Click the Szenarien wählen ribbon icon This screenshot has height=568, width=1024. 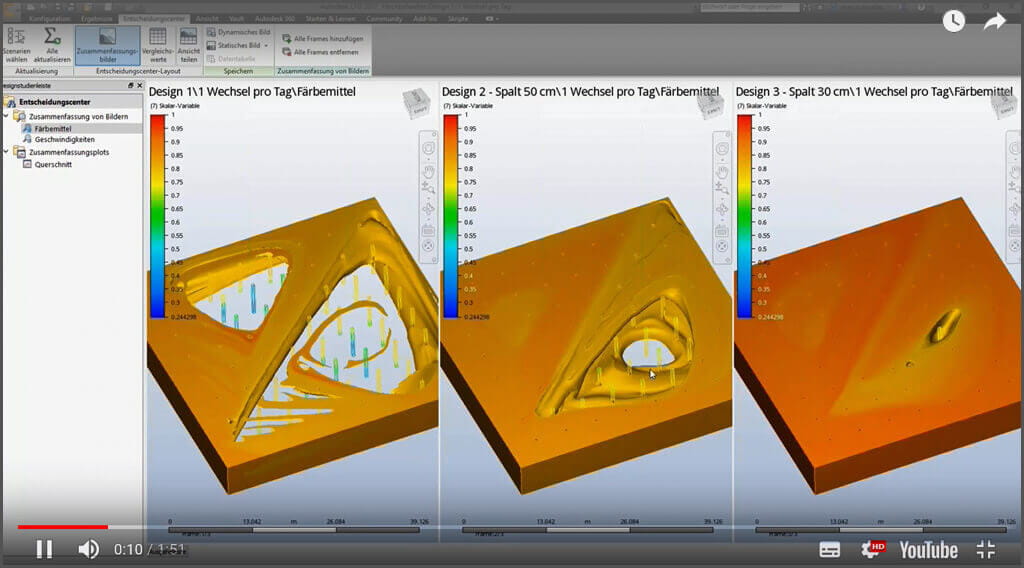tap(15, 44)
